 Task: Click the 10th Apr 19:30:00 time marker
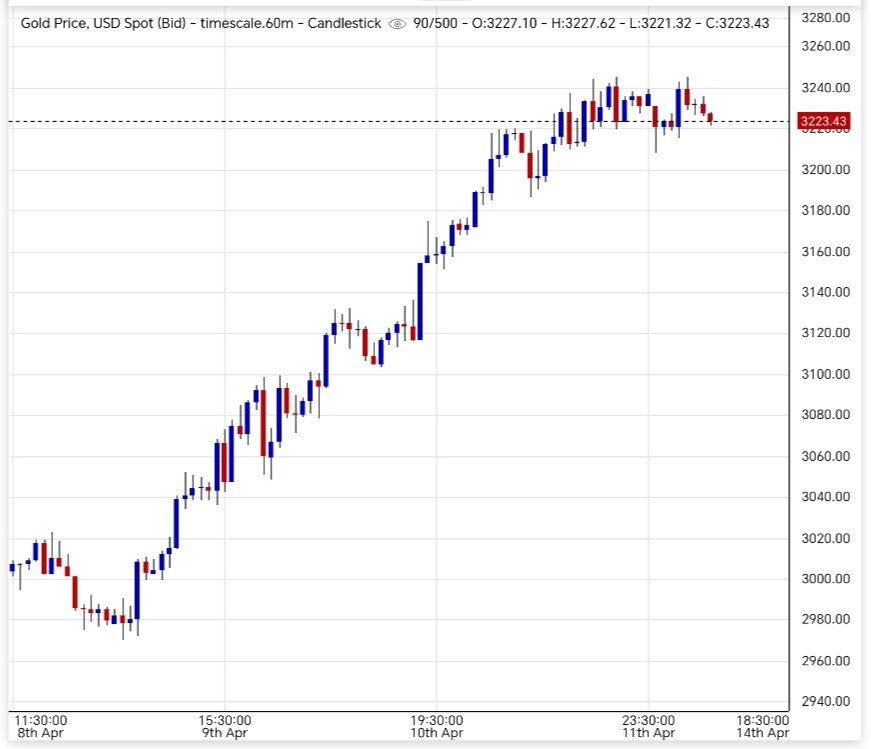click(436, 725)
